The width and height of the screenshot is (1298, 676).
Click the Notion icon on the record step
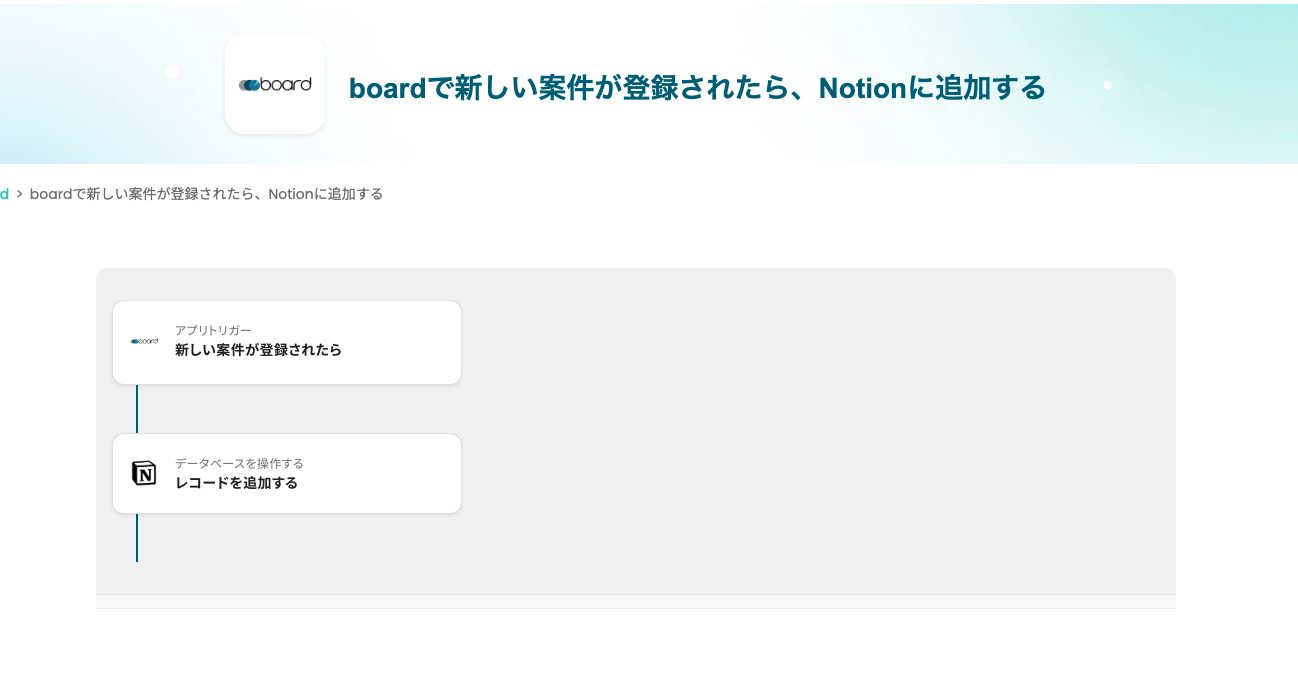pyautogui.click(x=144, y=473)
